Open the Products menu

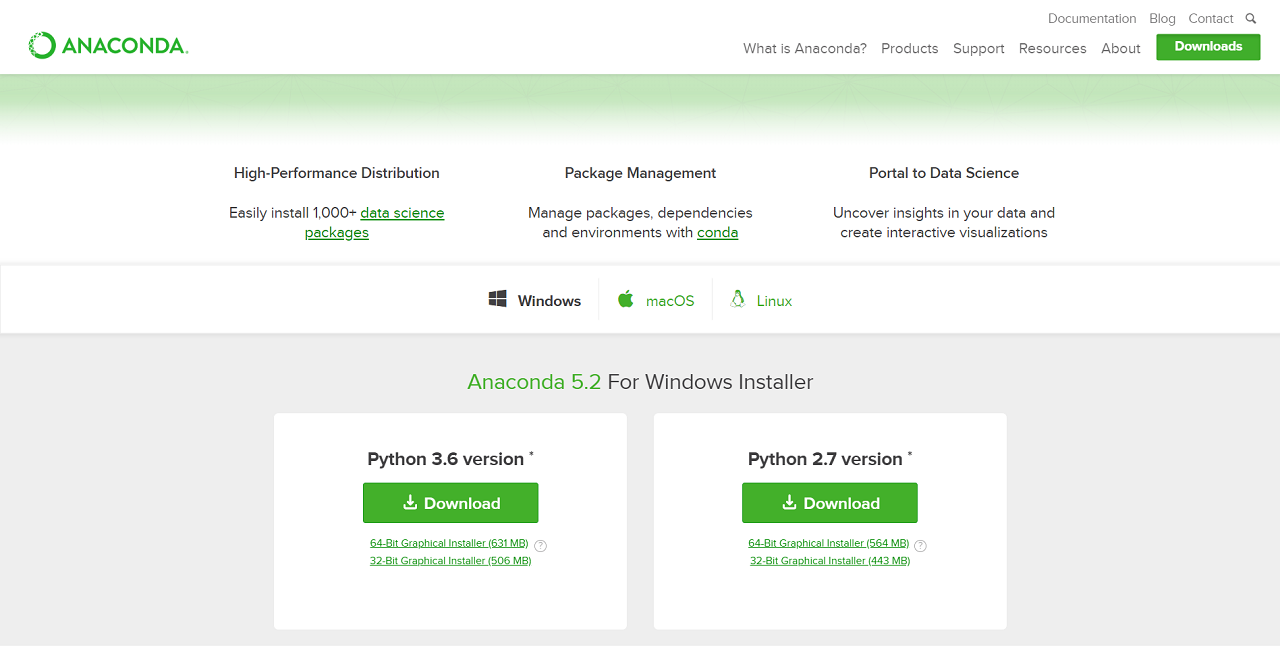click(910, 48)
